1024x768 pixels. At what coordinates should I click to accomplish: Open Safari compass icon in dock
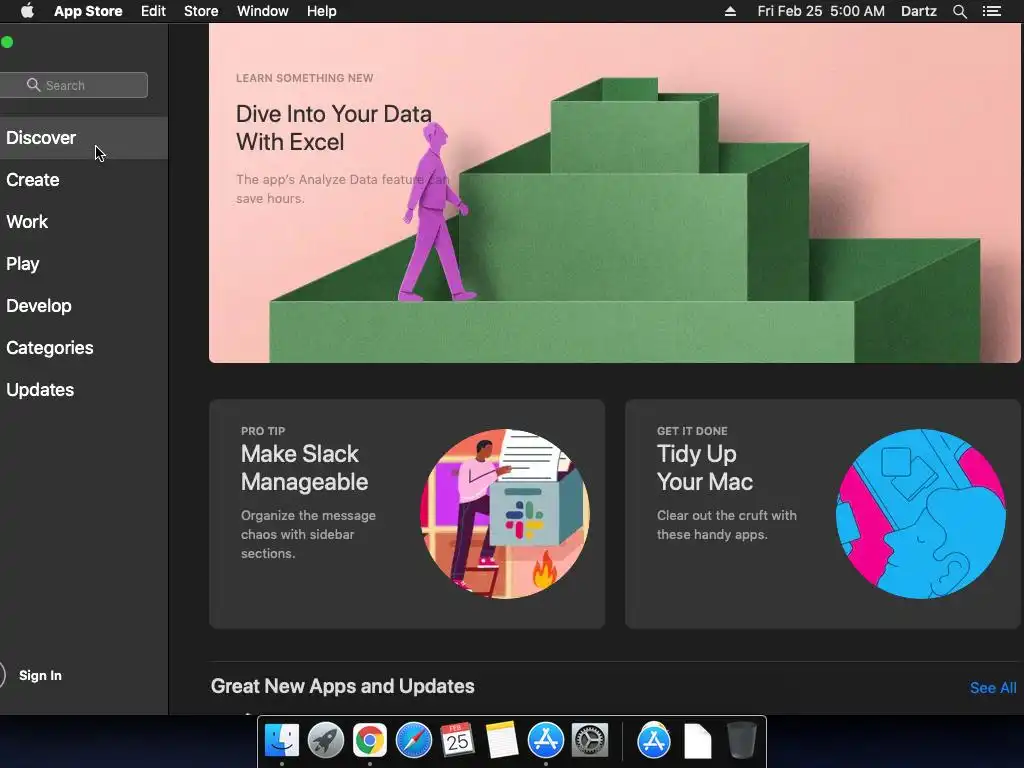pyautogui.click(x=413, y=741)
